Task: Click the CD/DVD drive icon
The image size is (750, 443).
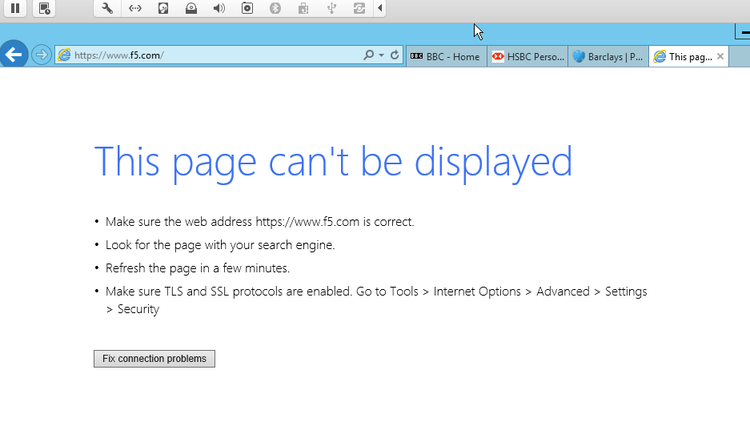Action: (x=191, y=8)
